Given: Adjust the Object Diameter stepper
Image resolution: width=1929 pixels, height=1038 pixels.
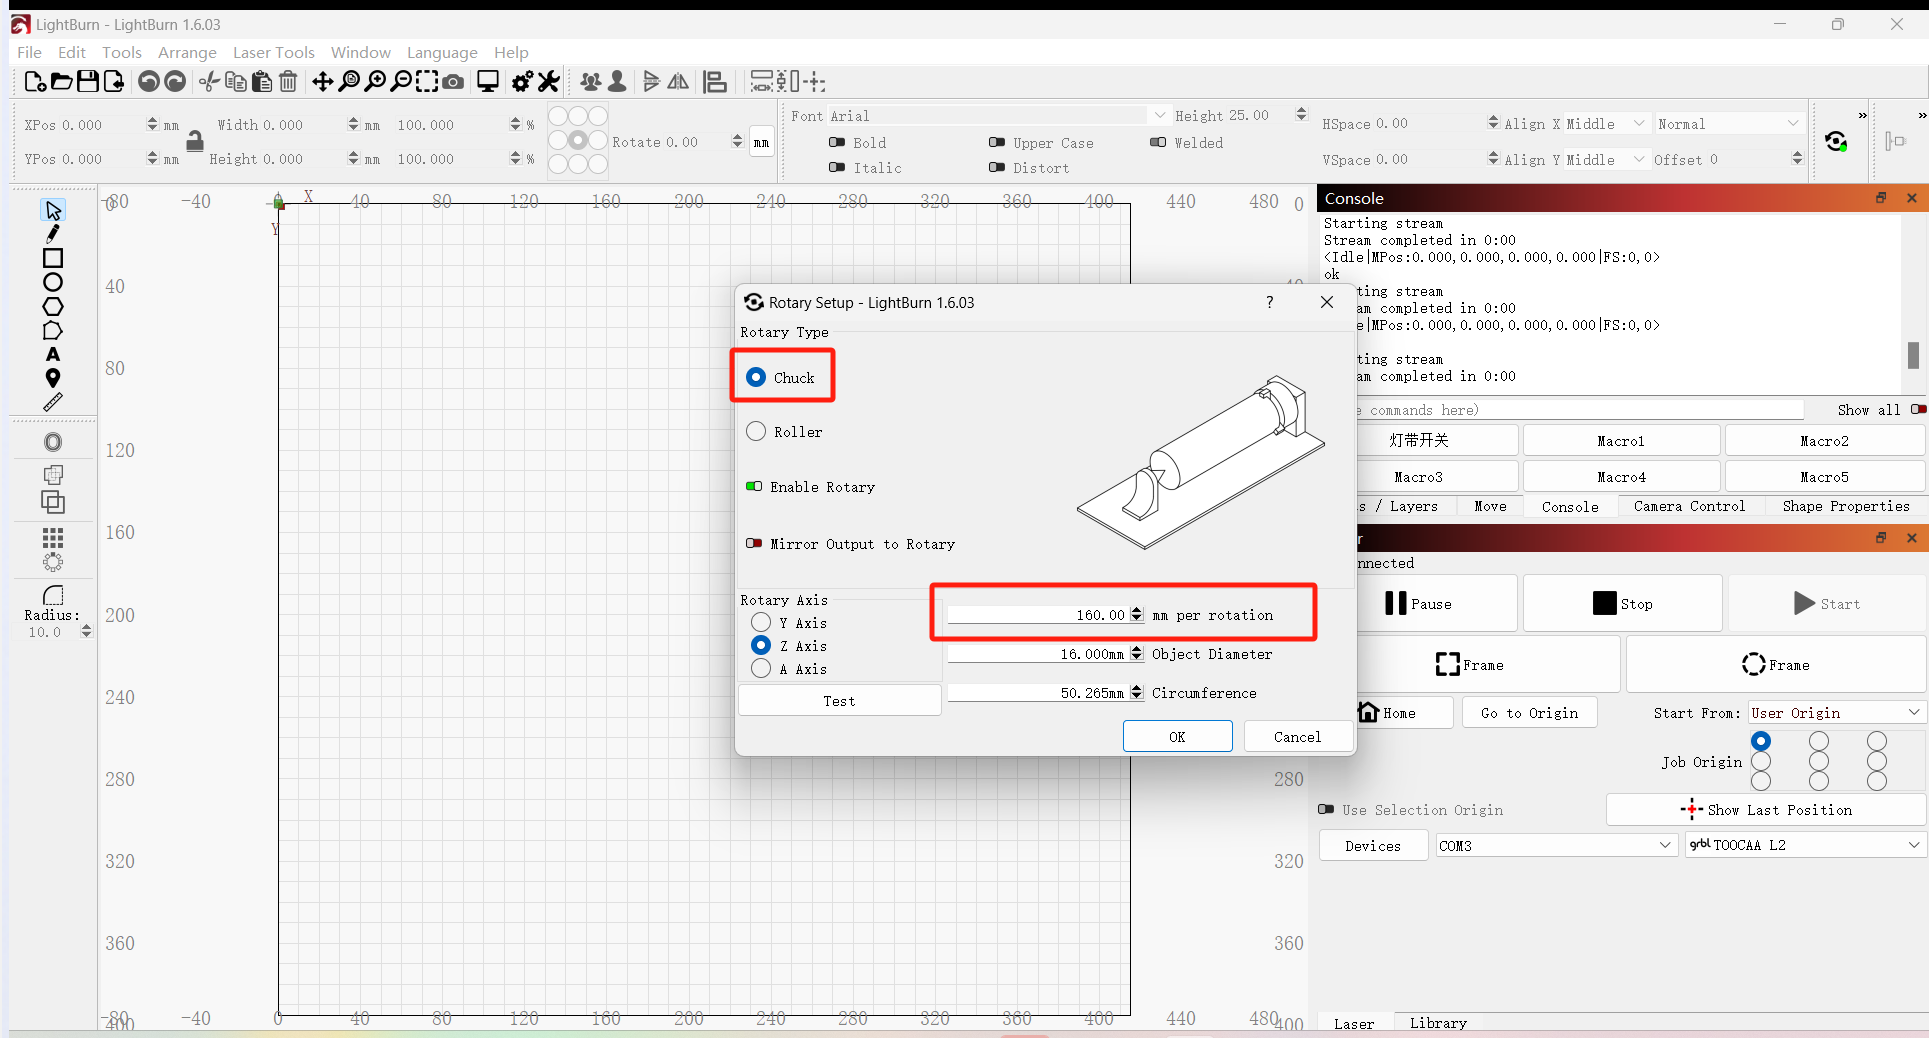Looking at the screenshot, I should coord(1137,654).
